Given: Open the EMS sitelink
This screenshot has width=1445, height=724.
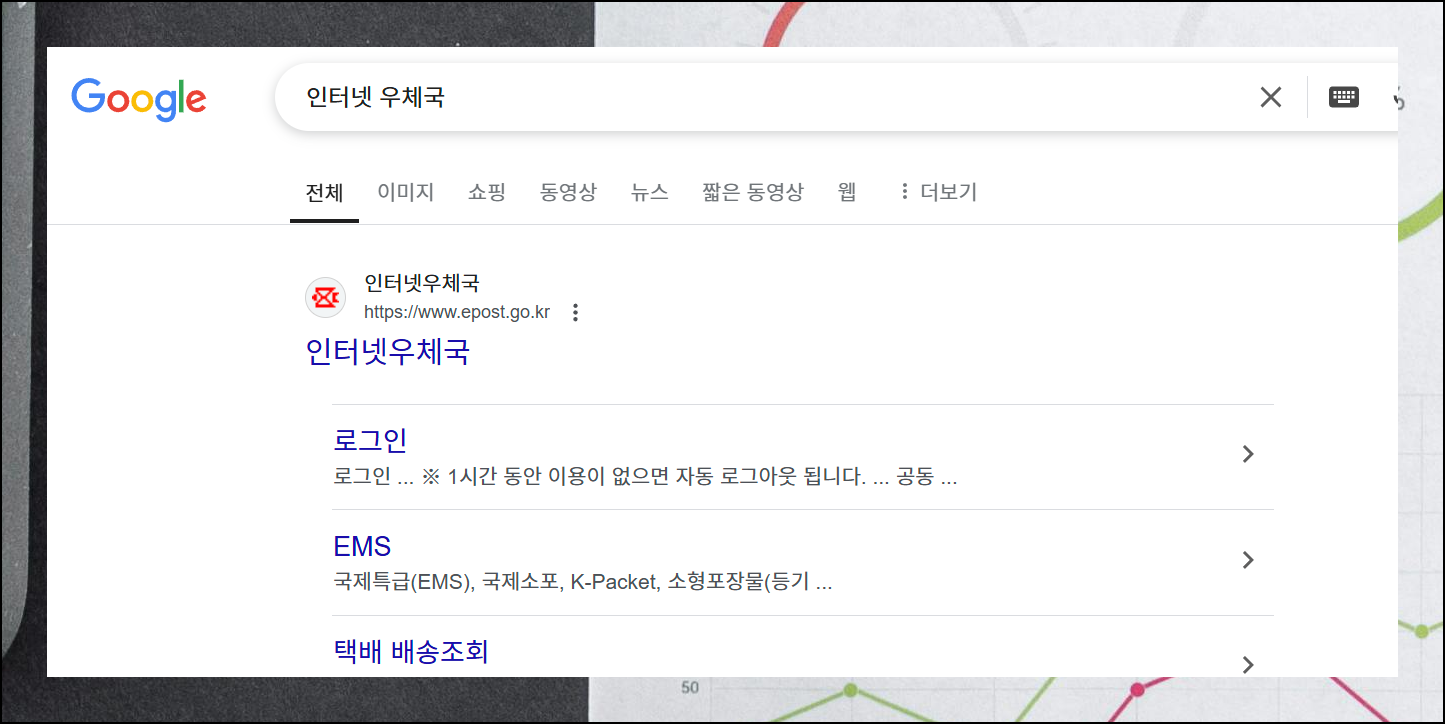Looking at the screenshot, I should [362, 546].
